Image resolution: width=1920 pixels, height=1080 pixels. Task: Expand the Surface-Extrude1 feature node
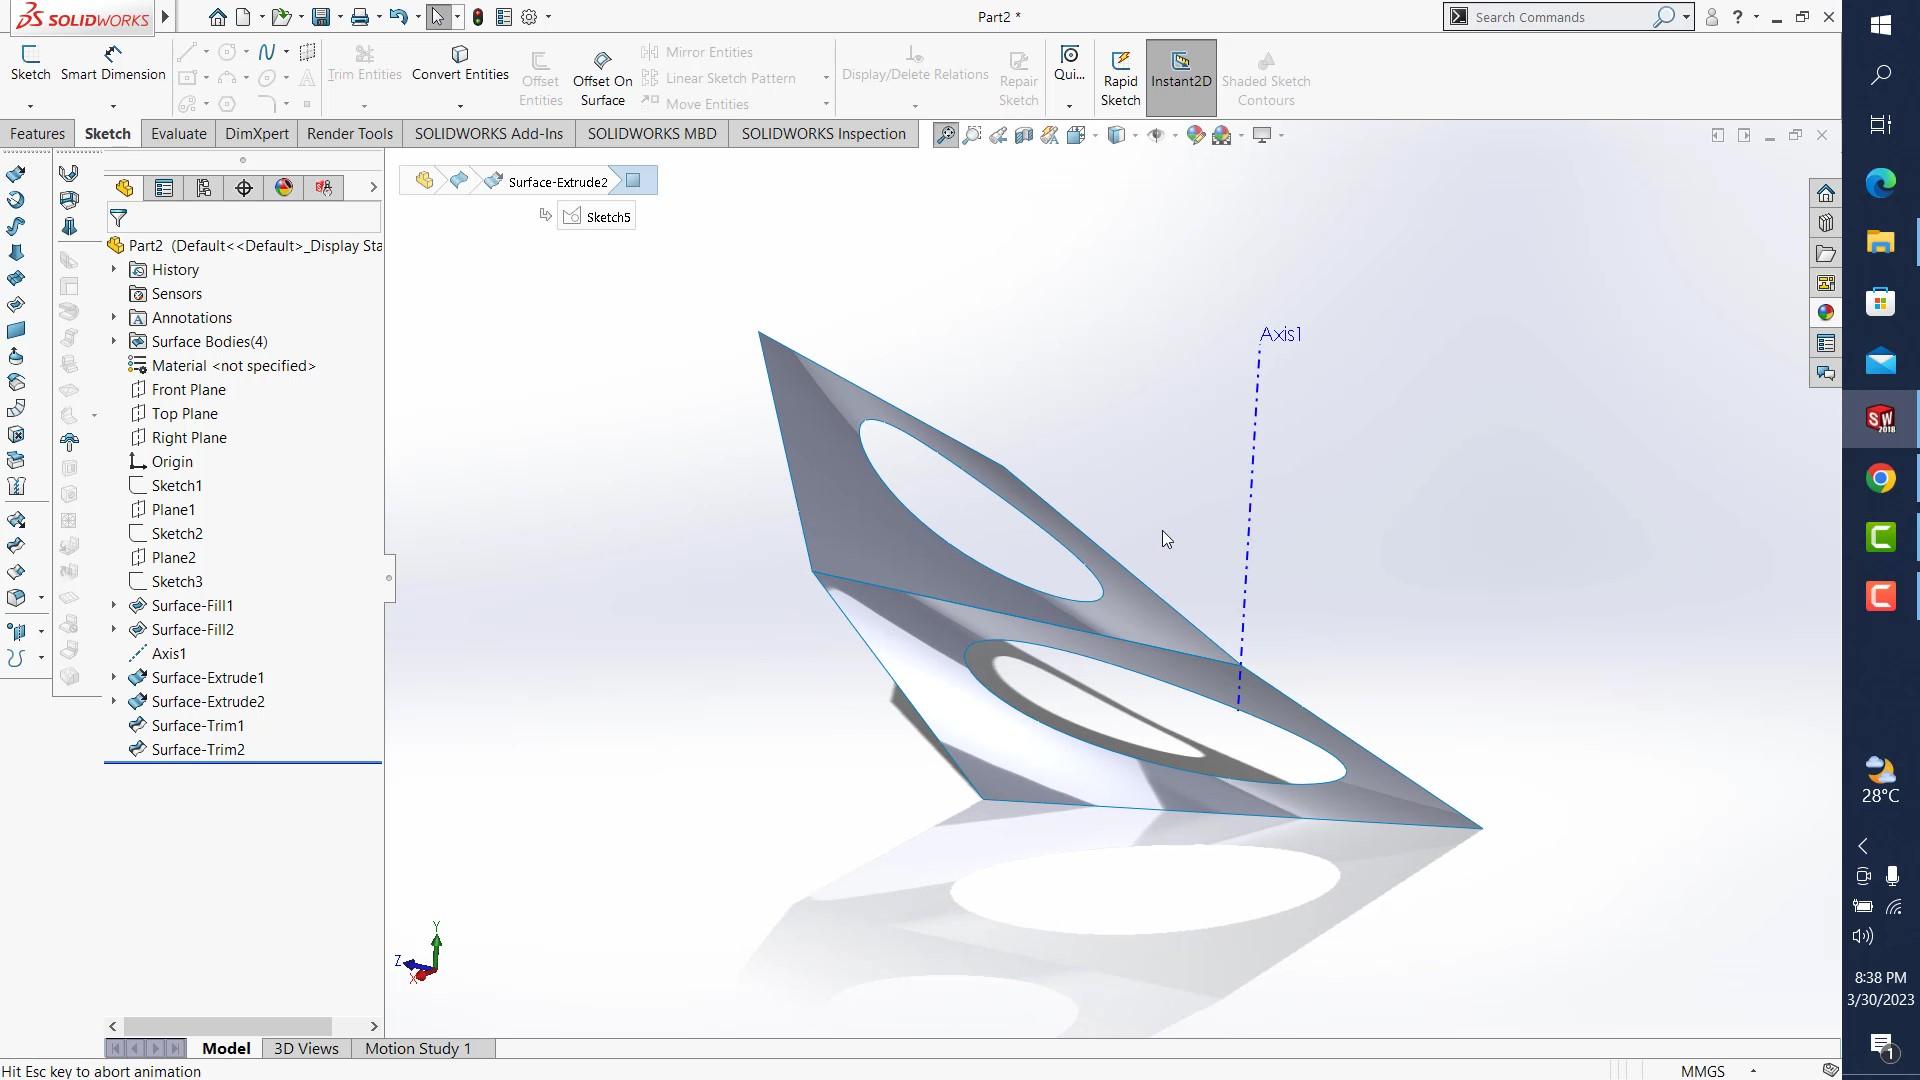pyautogui.click(x=114, y=678)
